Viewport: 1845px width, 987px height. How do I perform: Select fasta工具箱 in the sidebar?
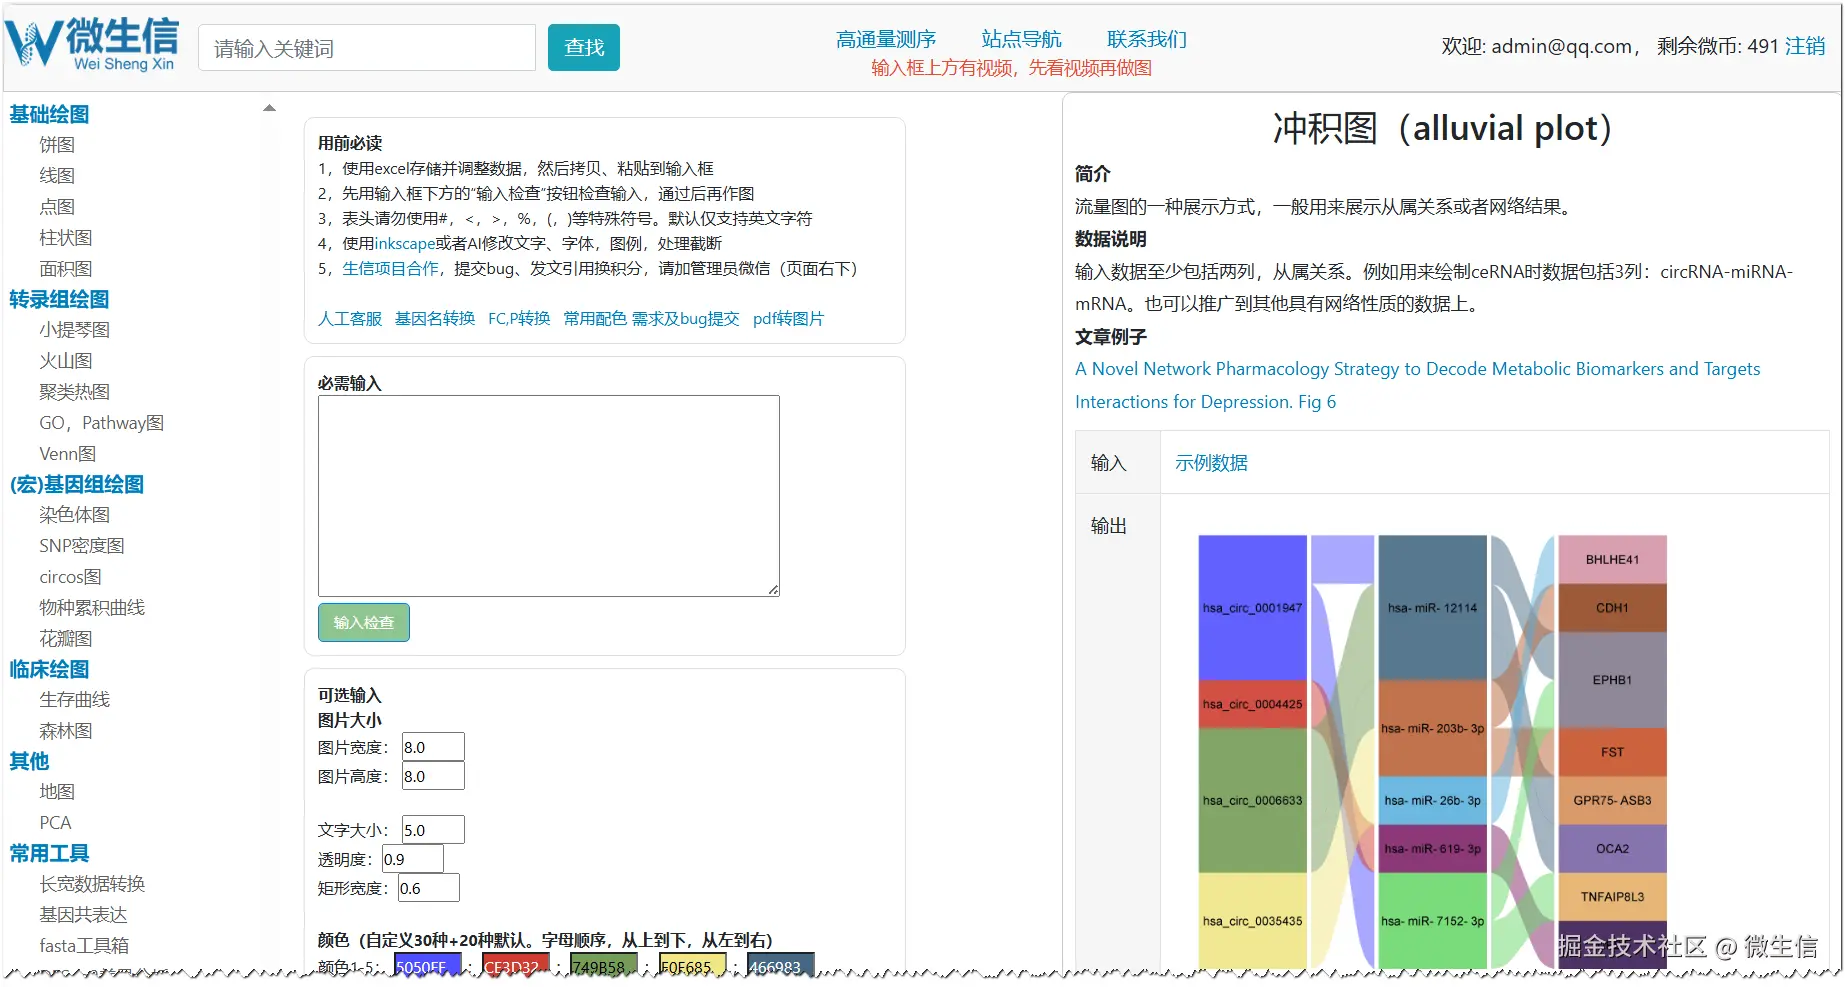84,946
